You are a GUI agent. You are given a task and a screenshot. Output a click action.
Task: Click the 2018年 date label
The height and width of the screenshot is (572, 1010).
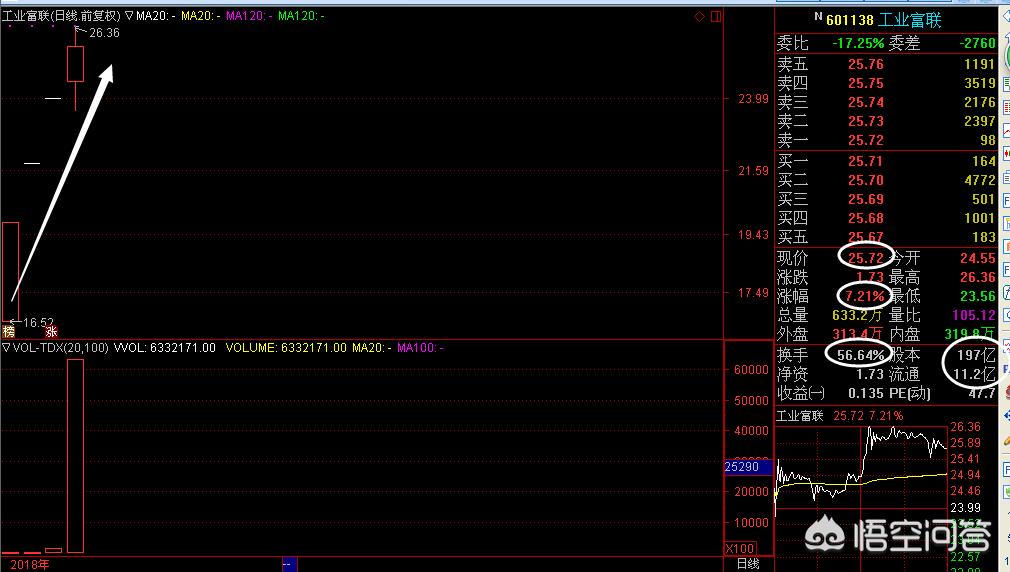coord(30,564)
